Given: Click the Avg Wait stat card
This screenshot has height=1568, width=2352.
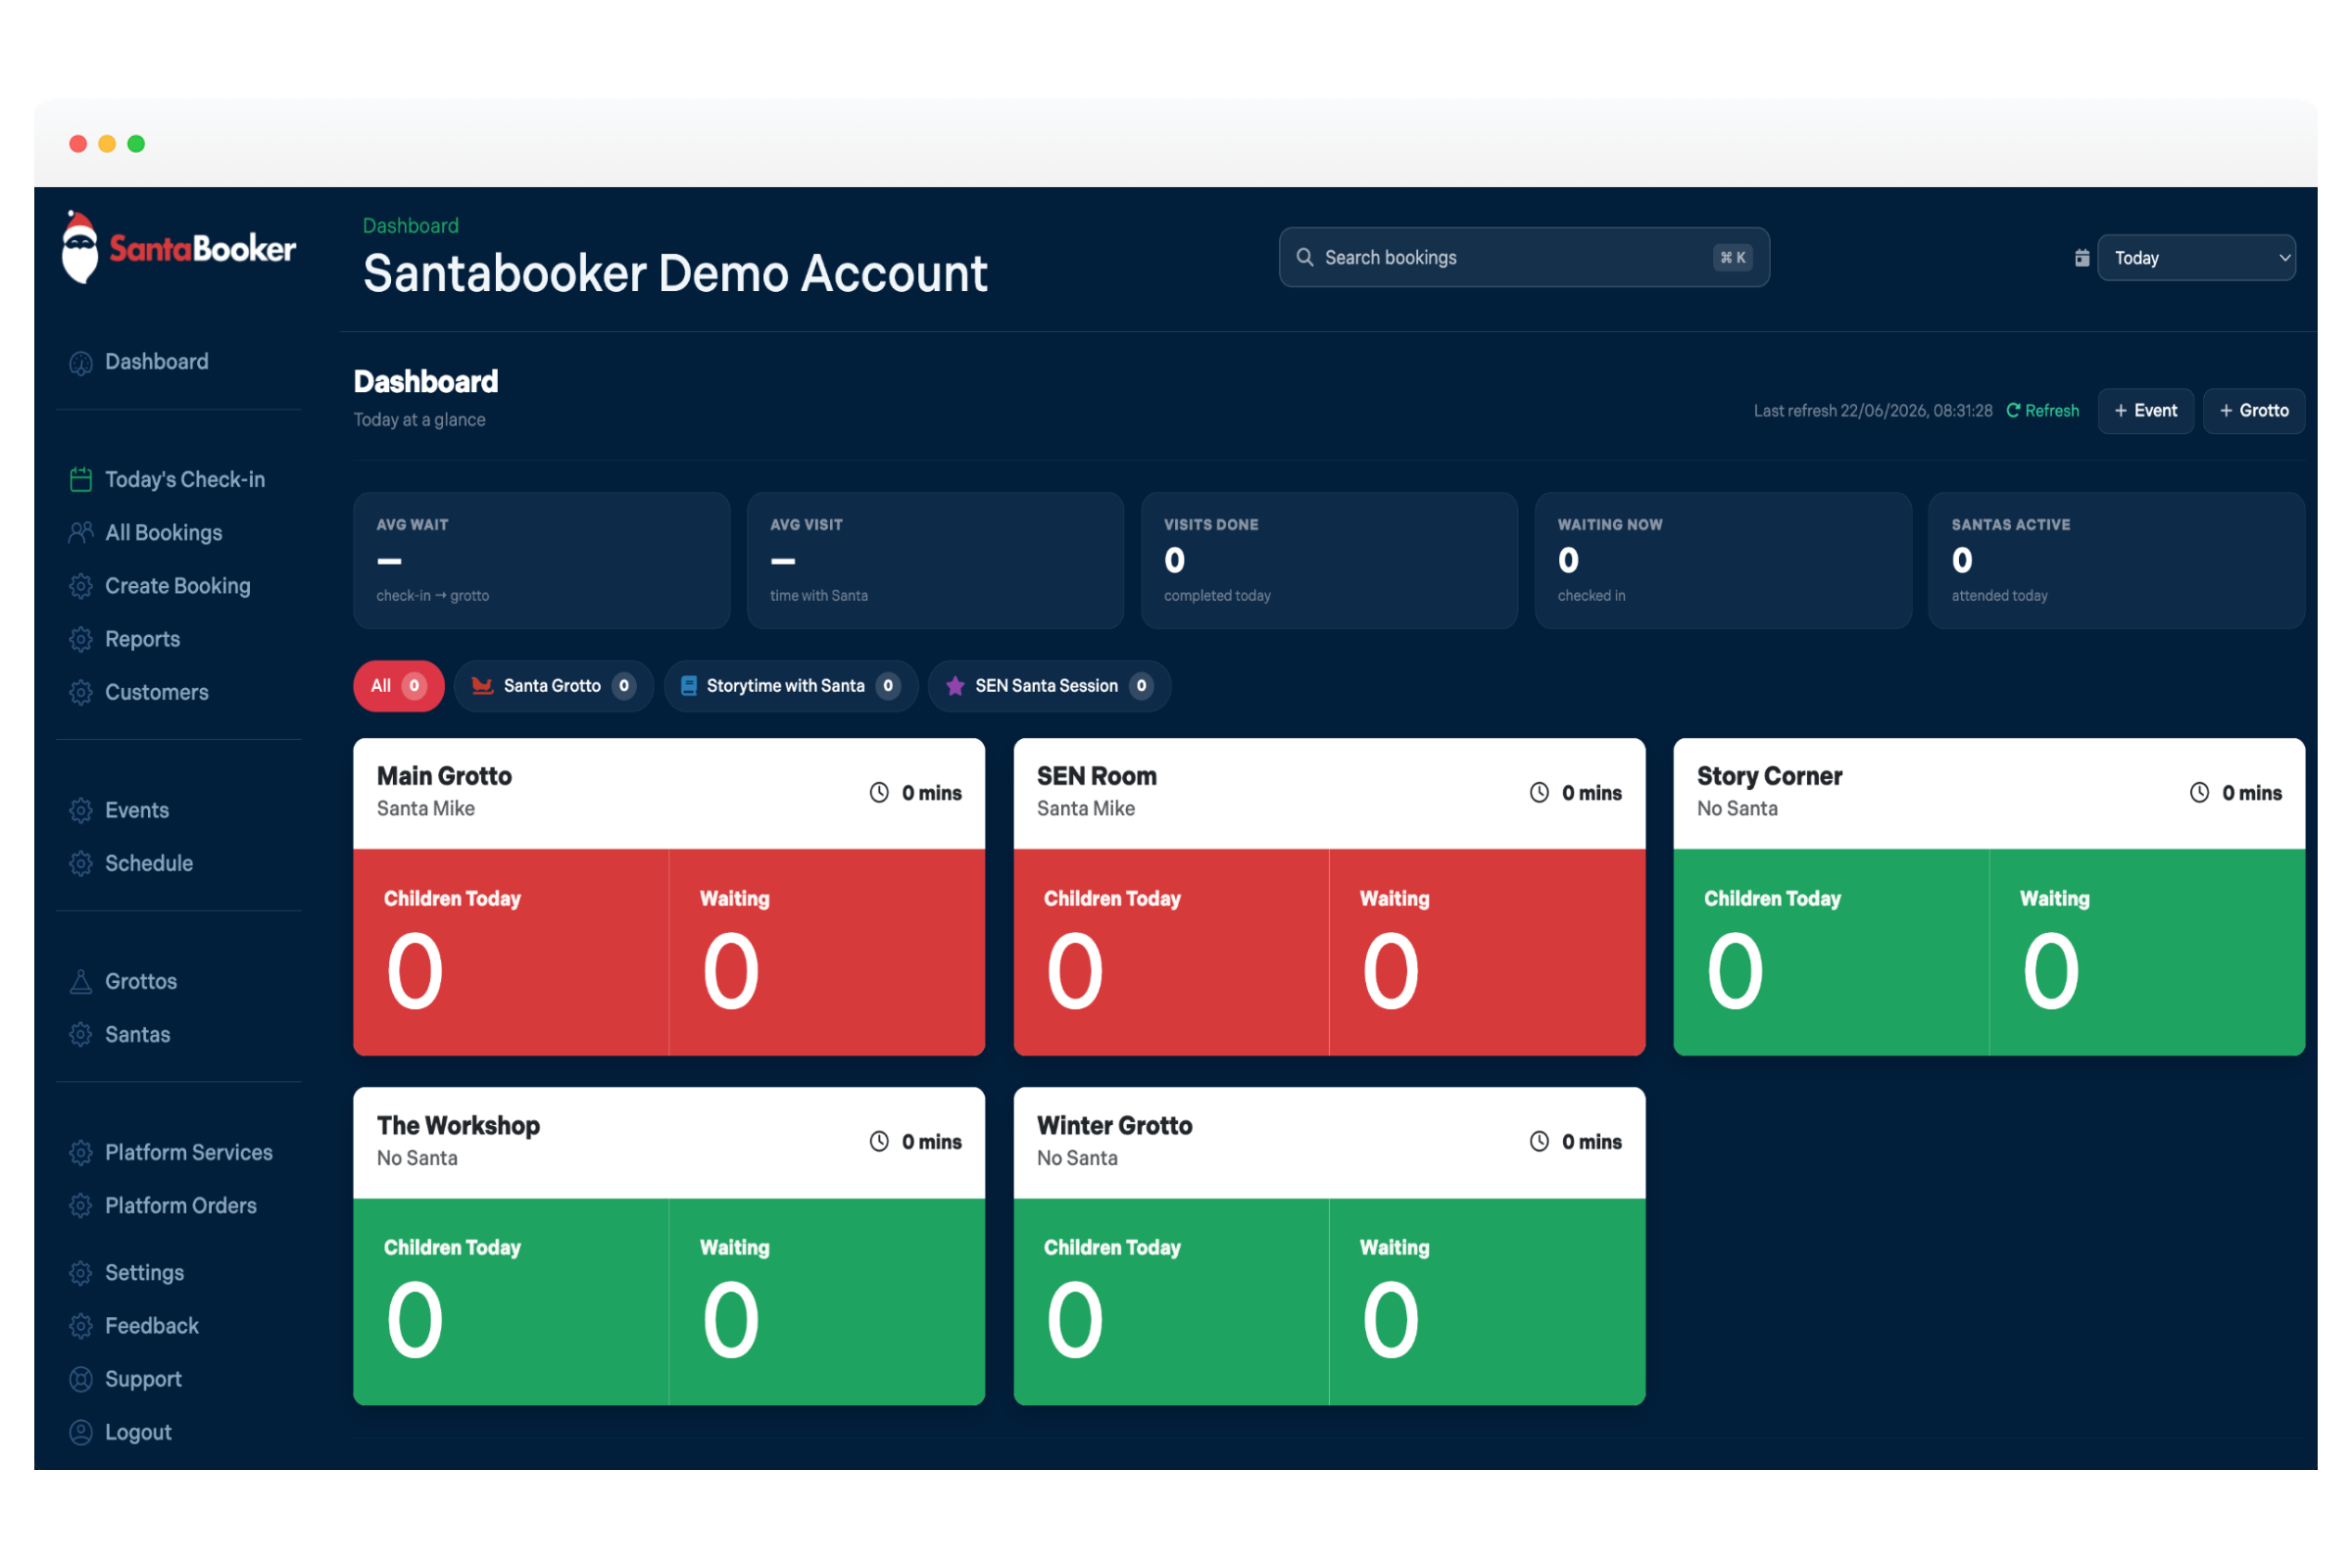Looking at the screenshot, I should [x=542, y=560].
